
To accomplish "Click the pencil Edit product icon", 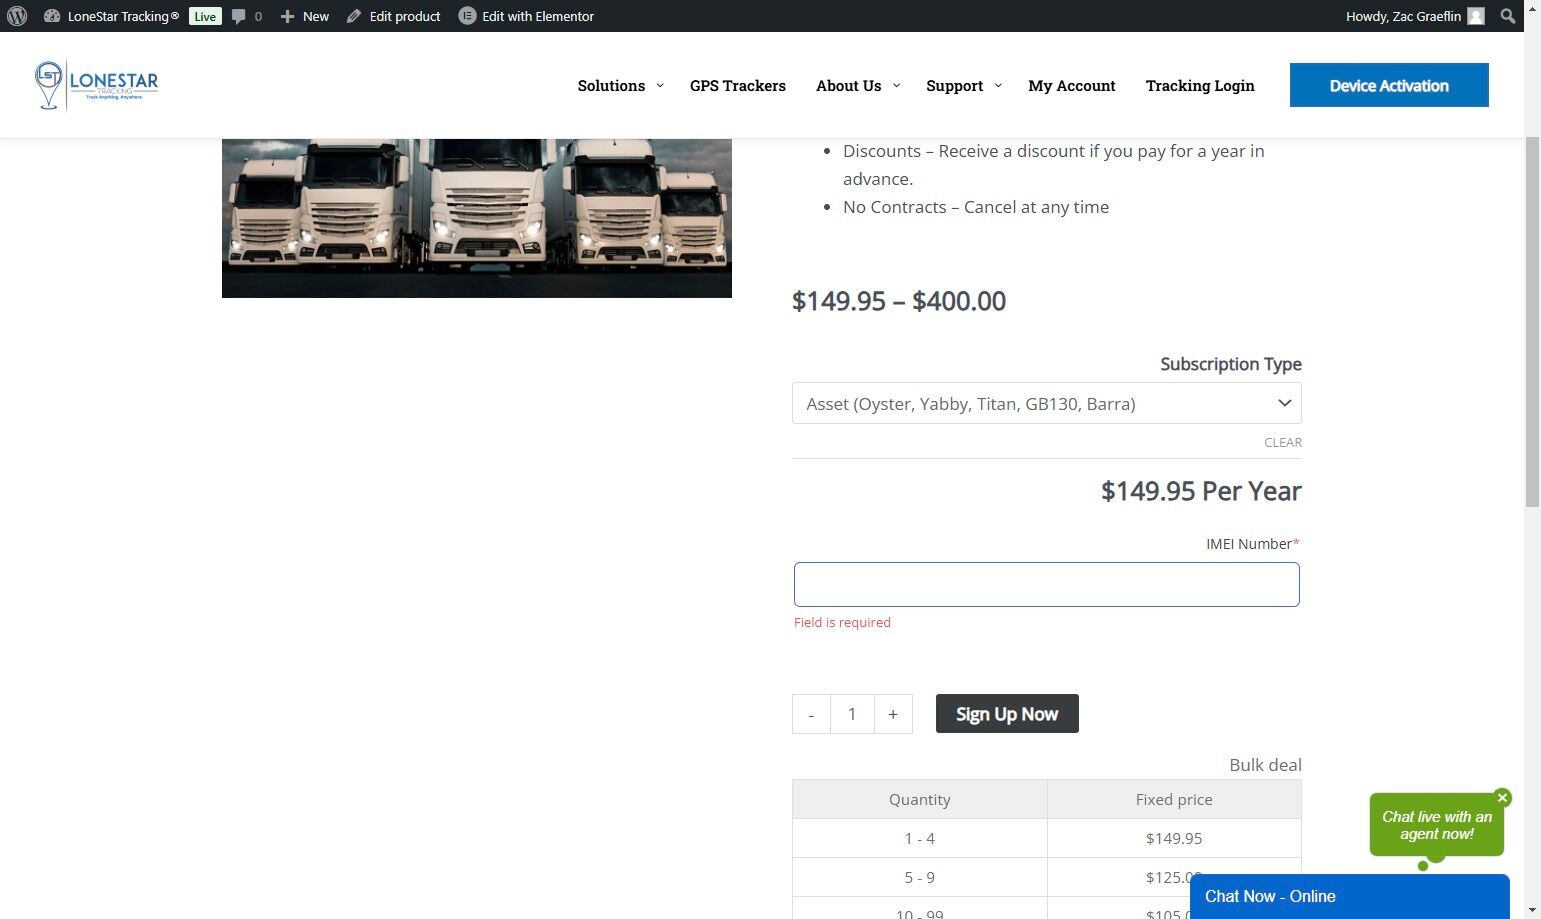I will tap(354, 16).
